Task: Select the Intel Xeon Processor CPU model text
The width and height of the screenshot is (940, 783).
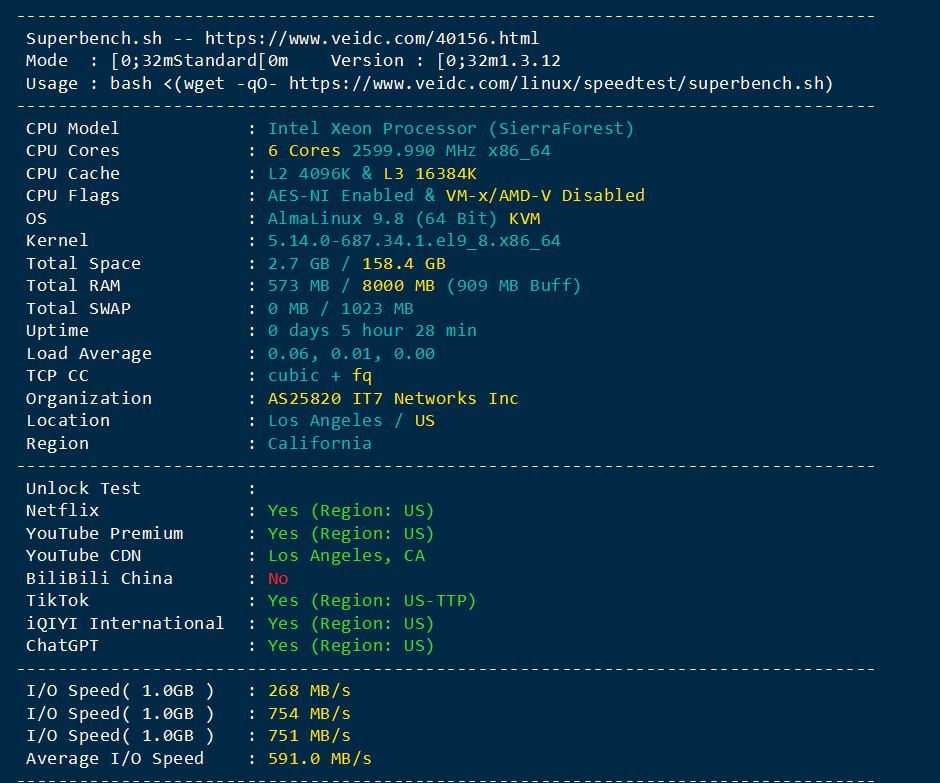Action: tap(450, 128)
